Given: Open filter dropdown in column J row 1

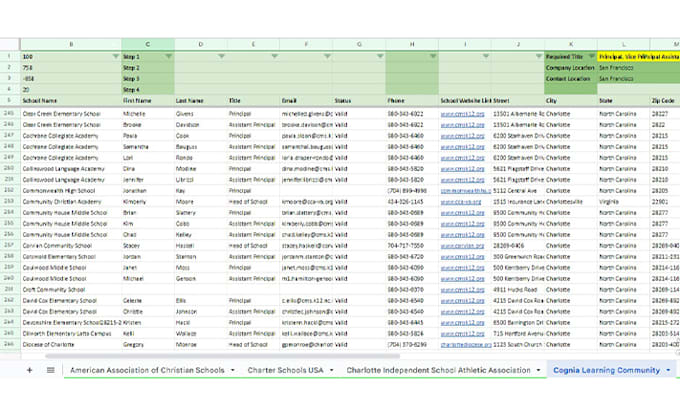Looking at the screenshot, I should pos(539,56).
